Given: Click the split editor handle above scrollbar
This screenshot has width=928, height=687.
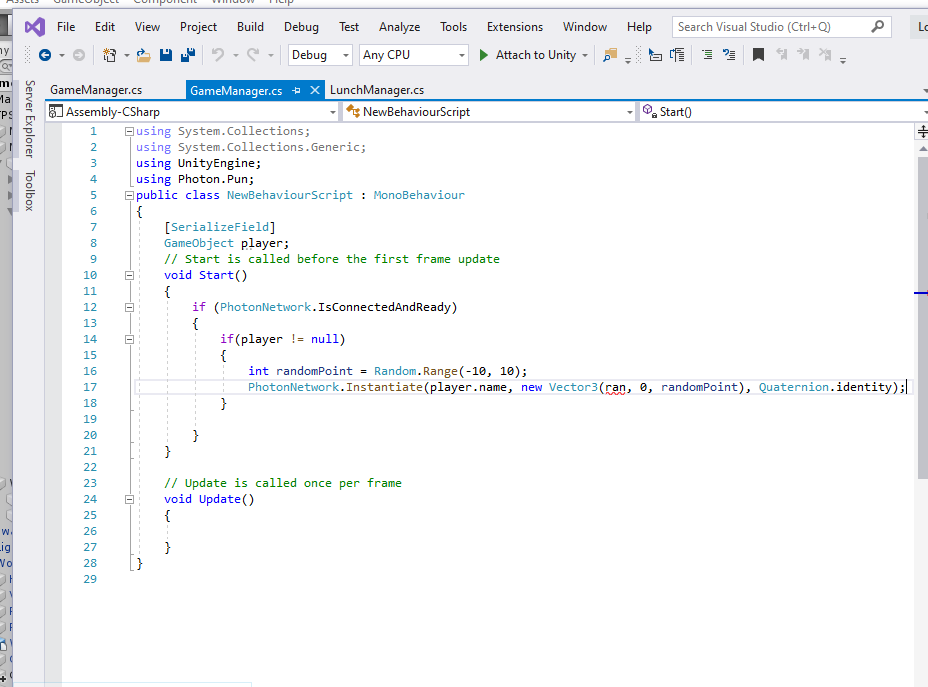Looking at the screenshot, I should point(921,131).
